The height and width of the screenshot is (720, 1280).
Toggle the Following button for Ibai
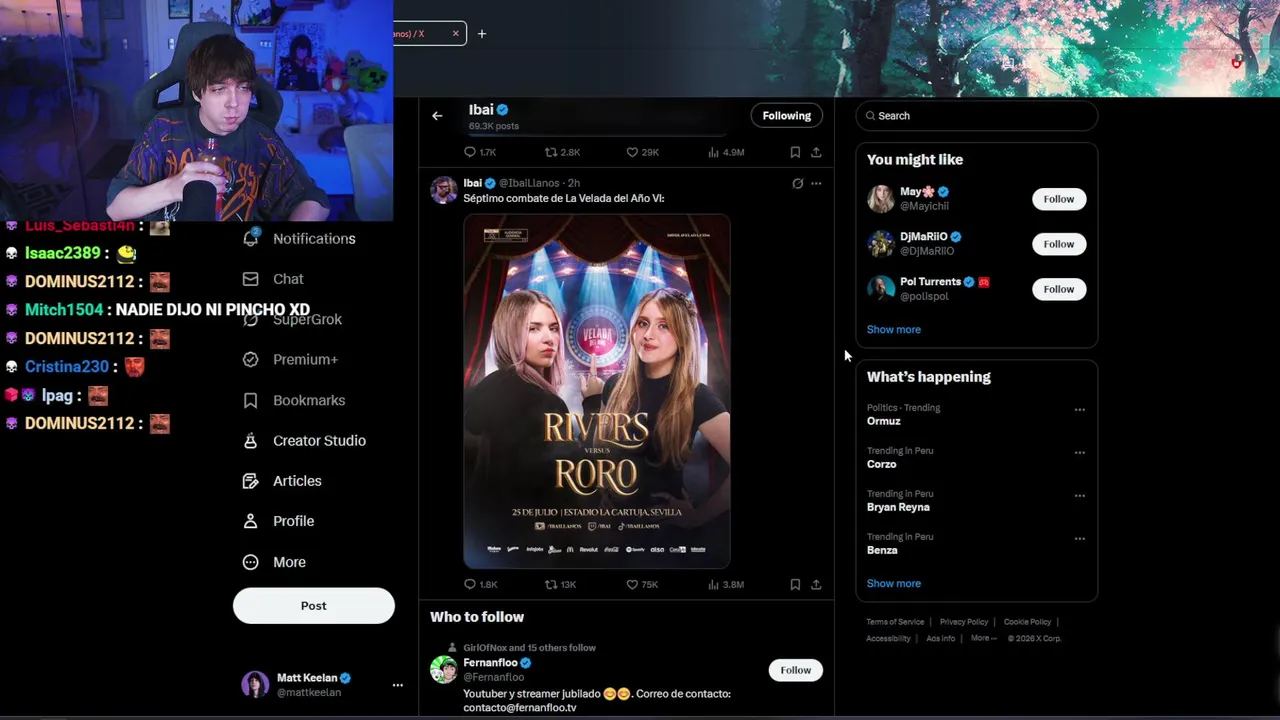(787, 116)
